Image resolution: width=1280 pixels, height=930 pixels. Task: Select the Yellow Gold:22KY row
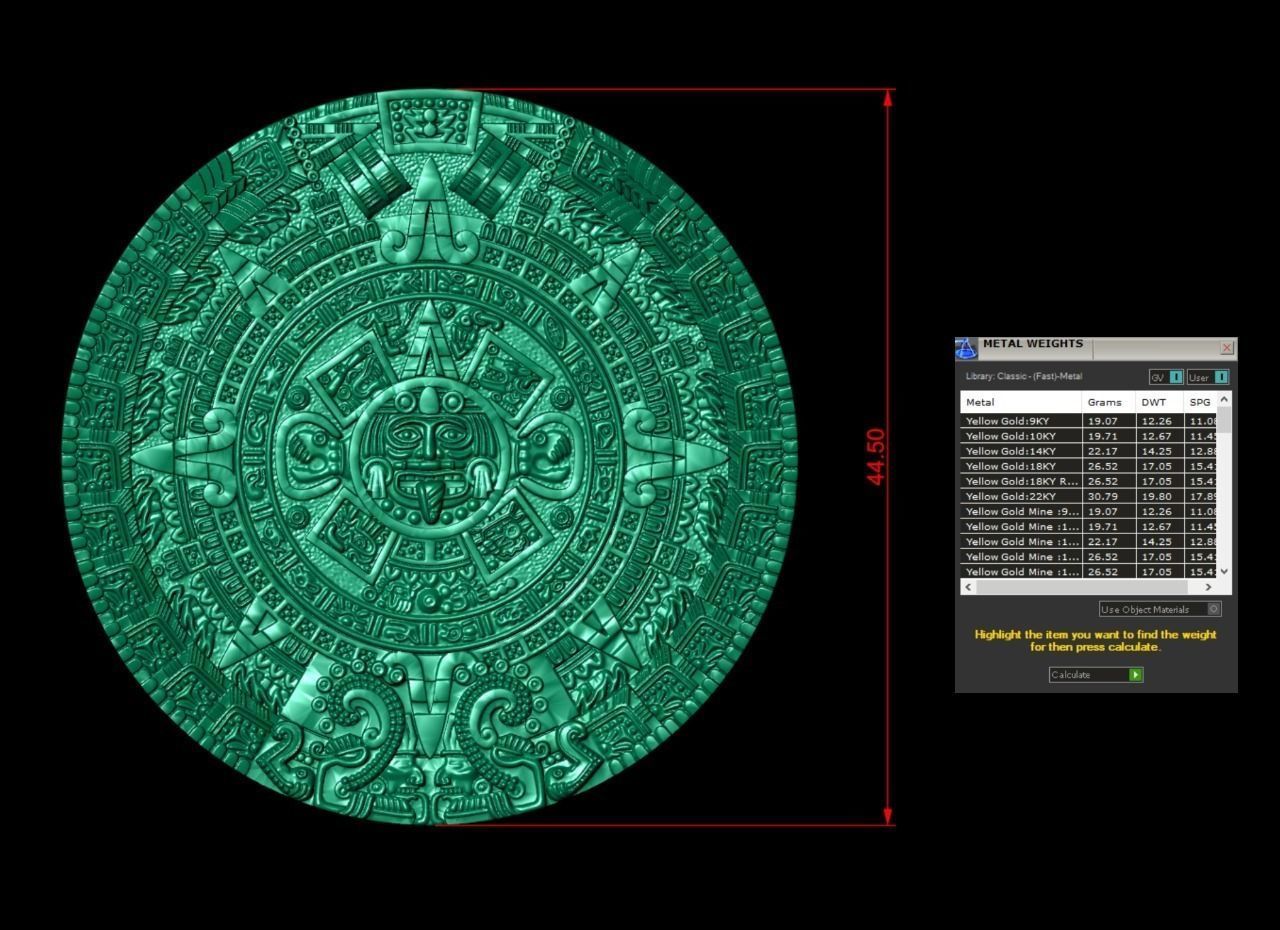click(x=1089, y=496)
